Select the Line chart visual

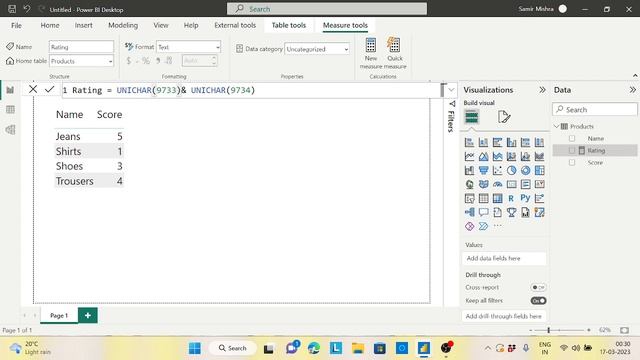[x=469, y=156]
